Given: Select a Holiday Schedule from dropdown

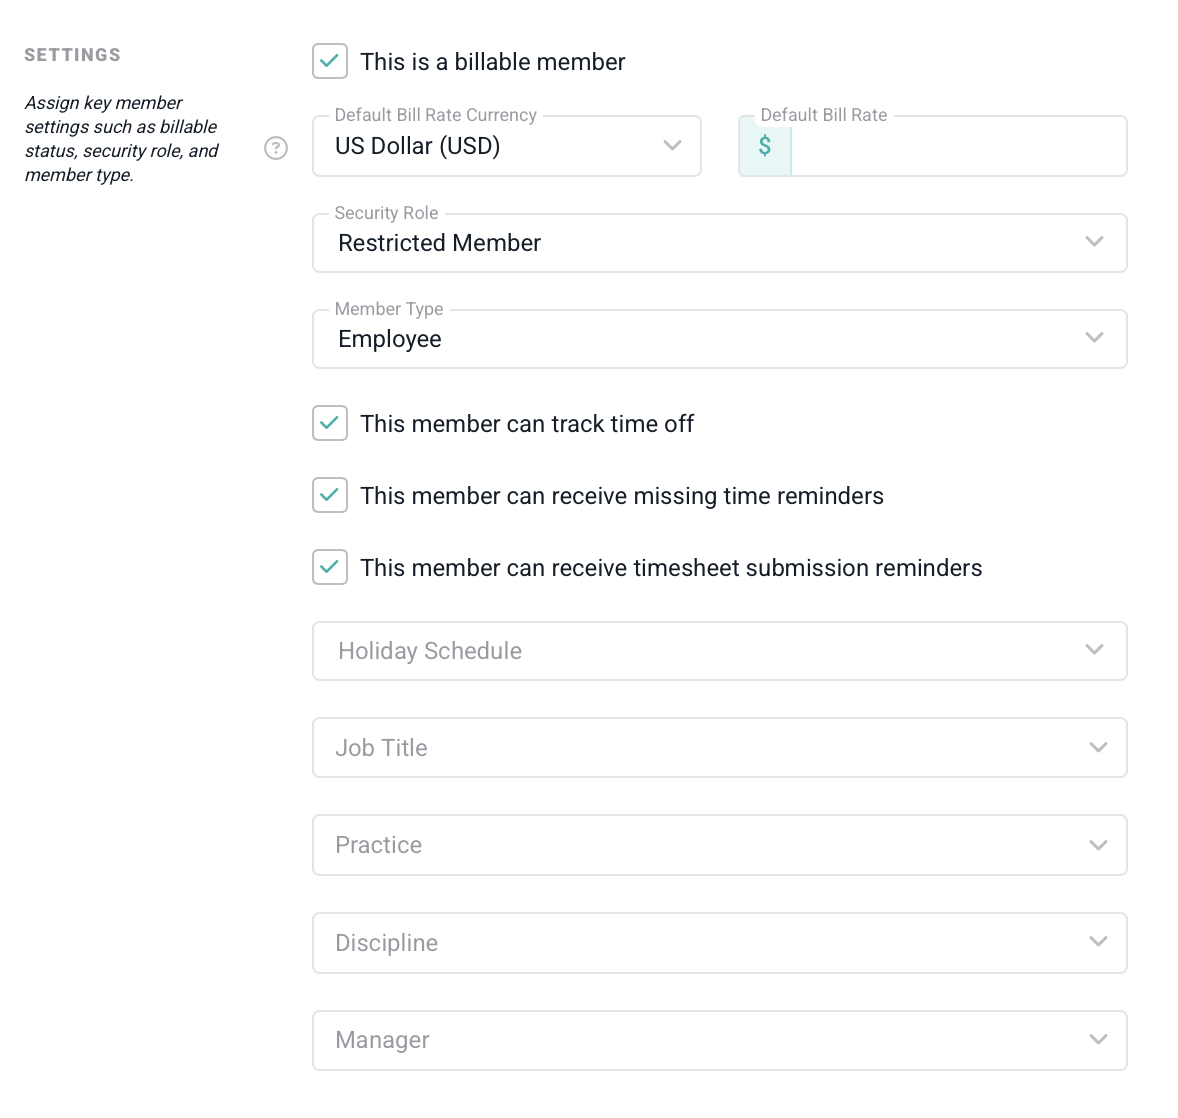Looking at the screenshot, I should [x=719, y=651].
